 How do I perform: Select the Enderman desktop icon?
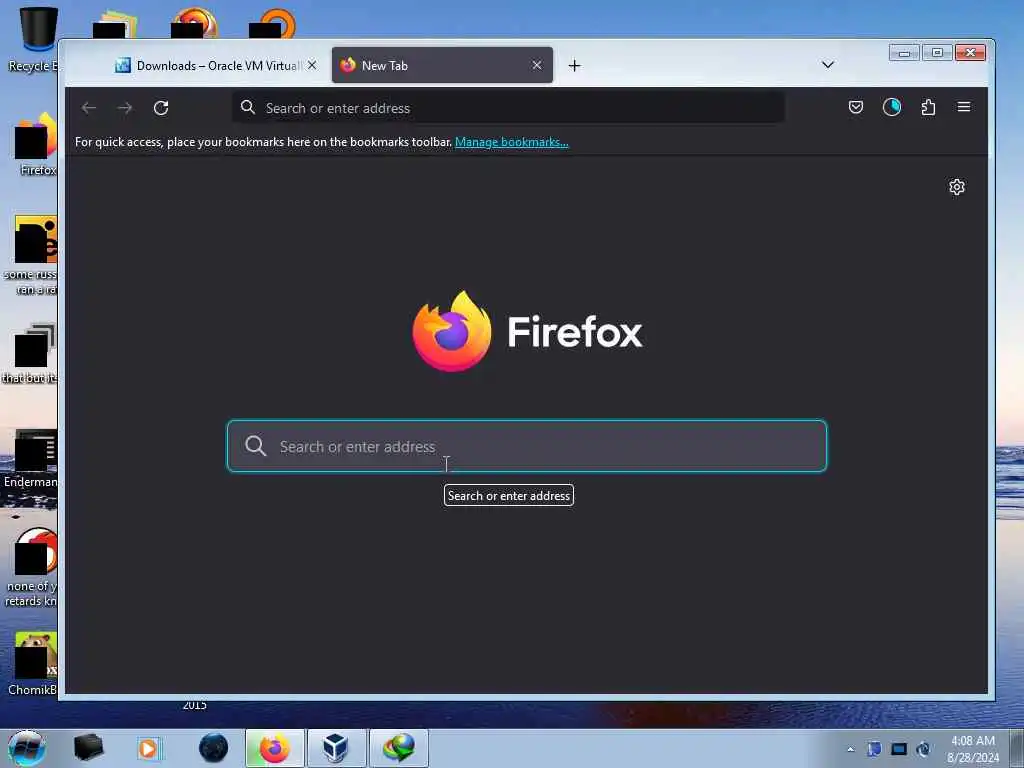coord(31,458)
